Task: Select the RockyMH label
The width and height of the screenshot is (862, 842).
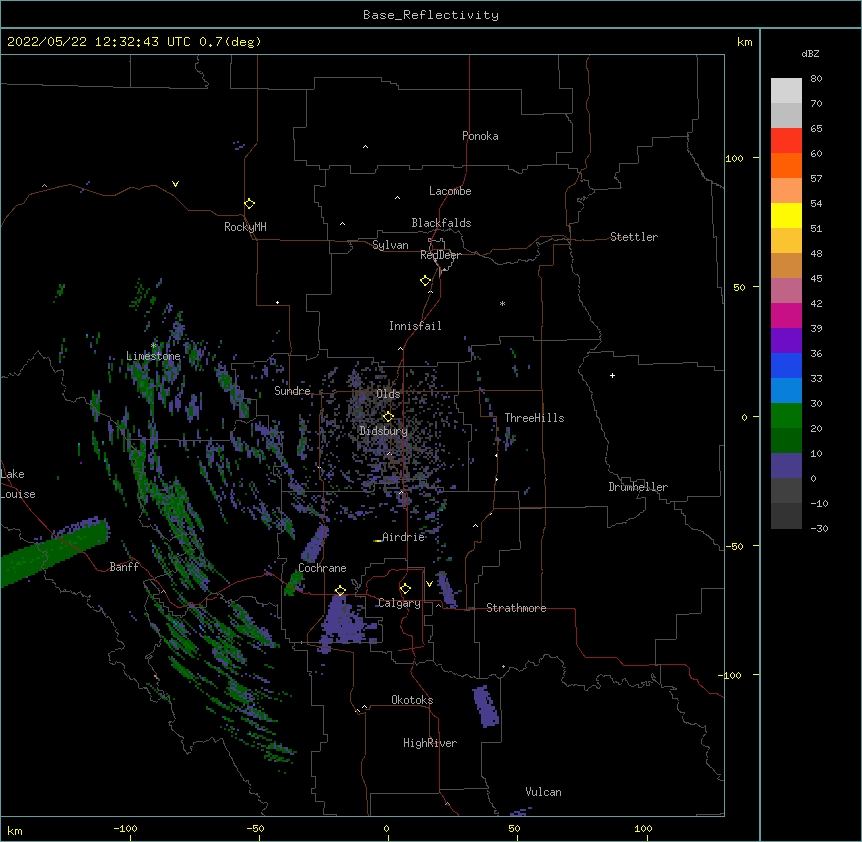Action: tap(245, 227)
